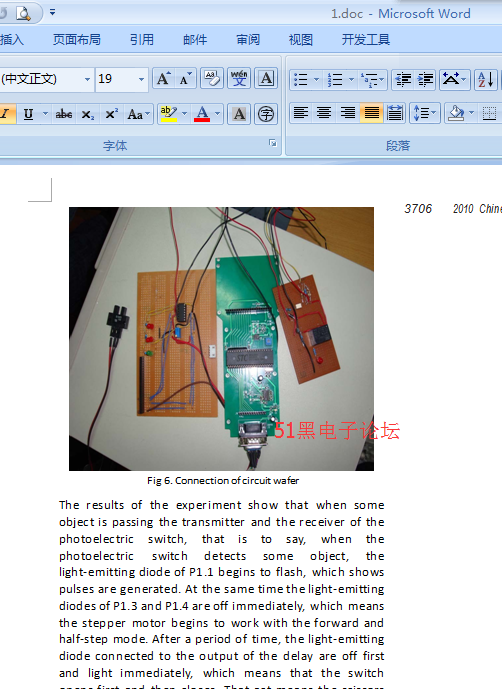502x689 pixels.
Task: Open the Developer (开发工具) tab
Action: (x=366, y=40)
